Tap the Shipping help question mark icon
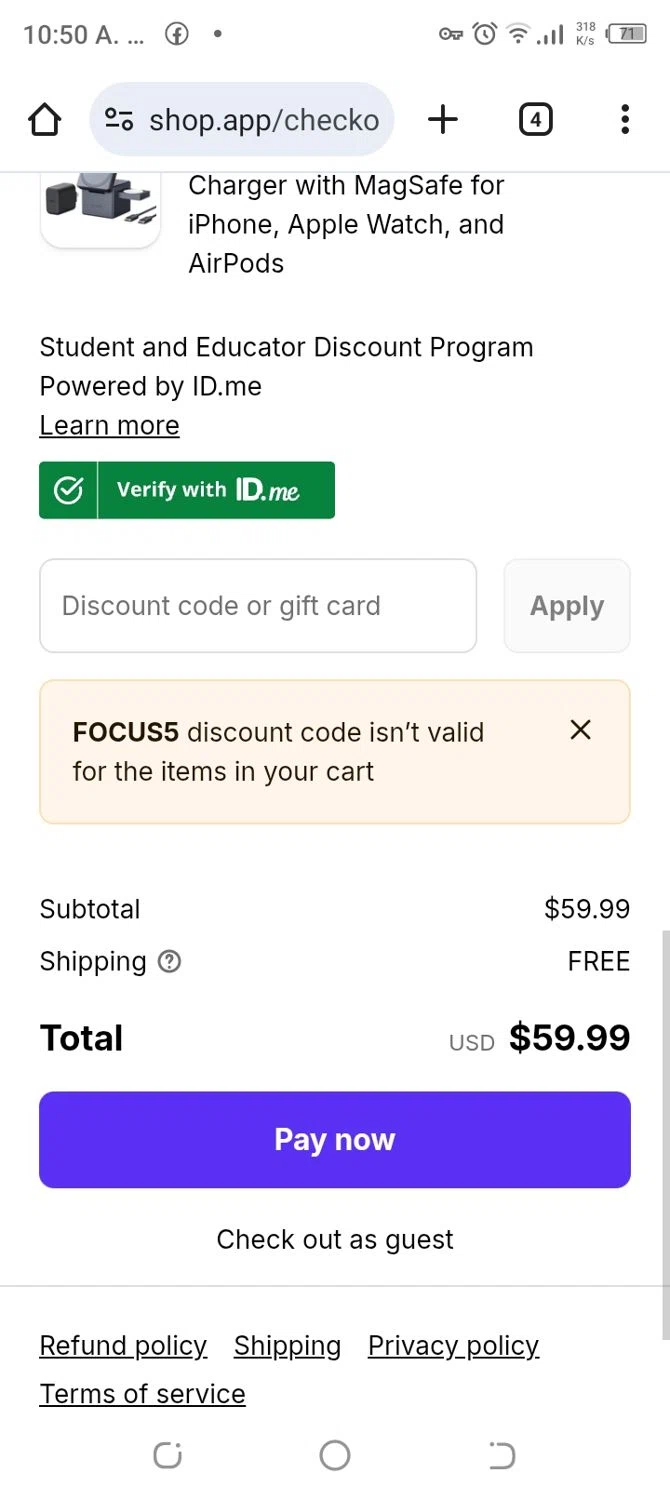Viewport: 670px width, 1500px height. [x=170, y=961]
